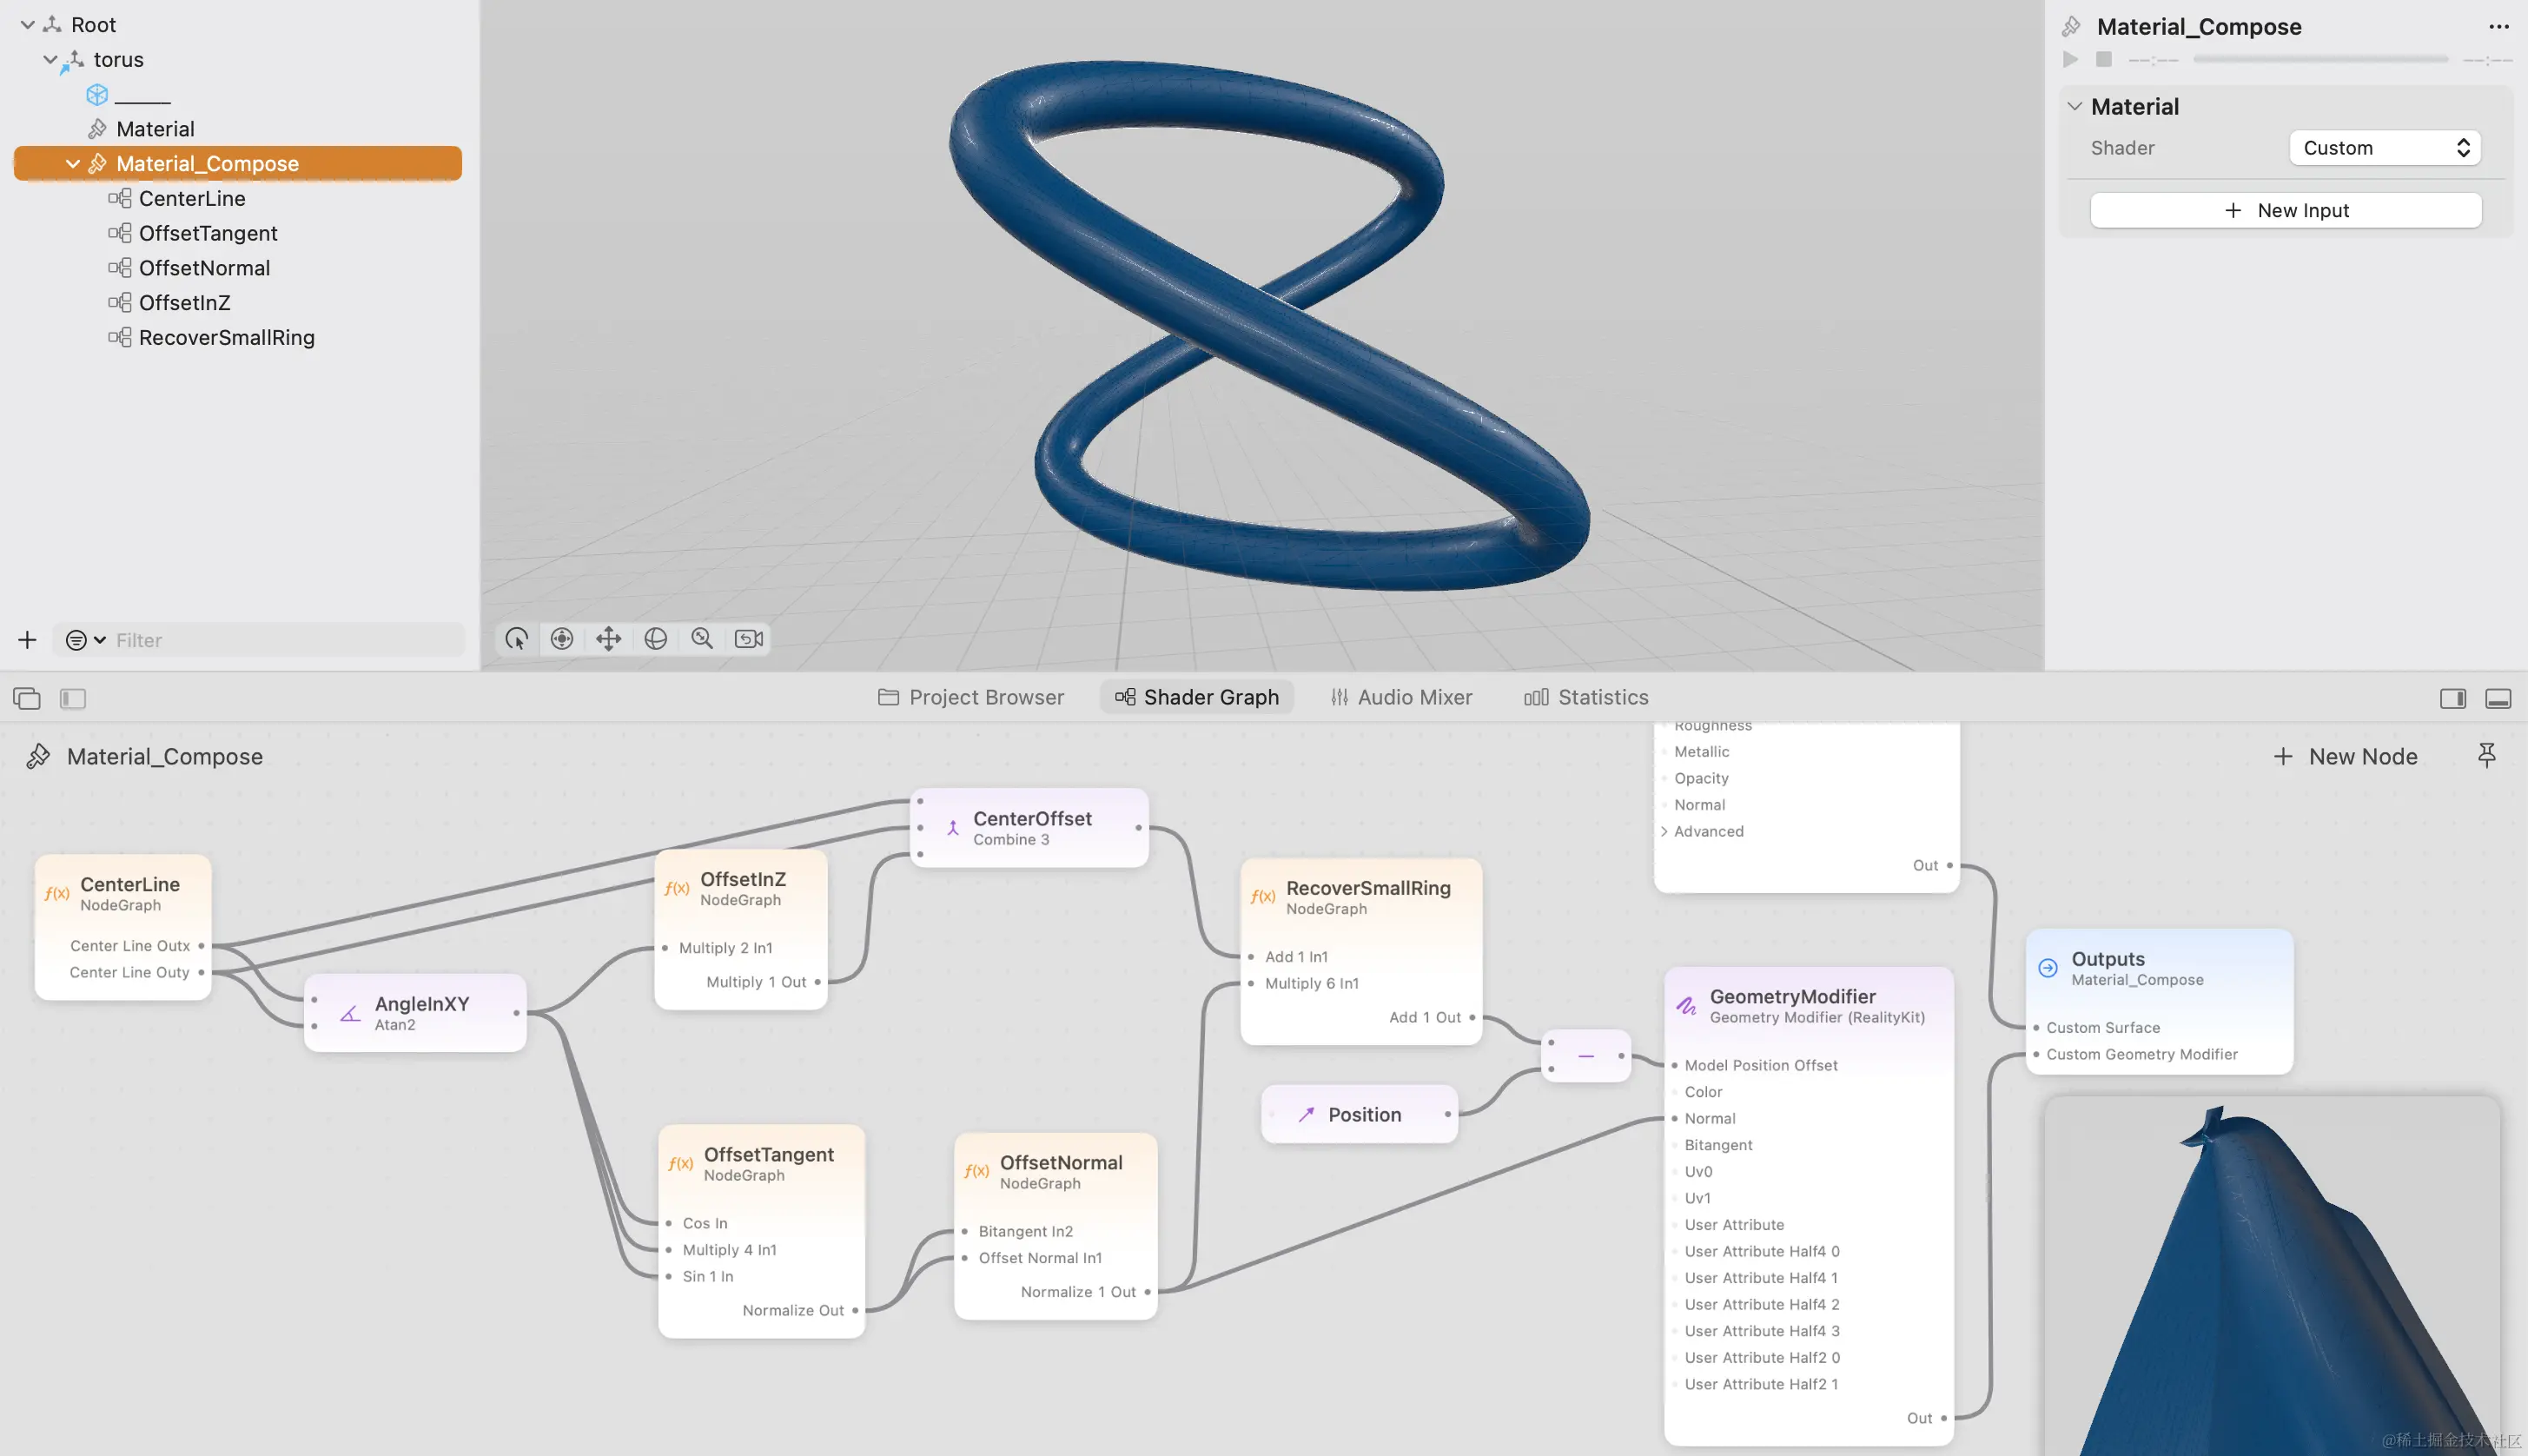Switch to the Shader Graph tab
The width and height of the screenshot is (2528, 1456).
(1196, 697)
